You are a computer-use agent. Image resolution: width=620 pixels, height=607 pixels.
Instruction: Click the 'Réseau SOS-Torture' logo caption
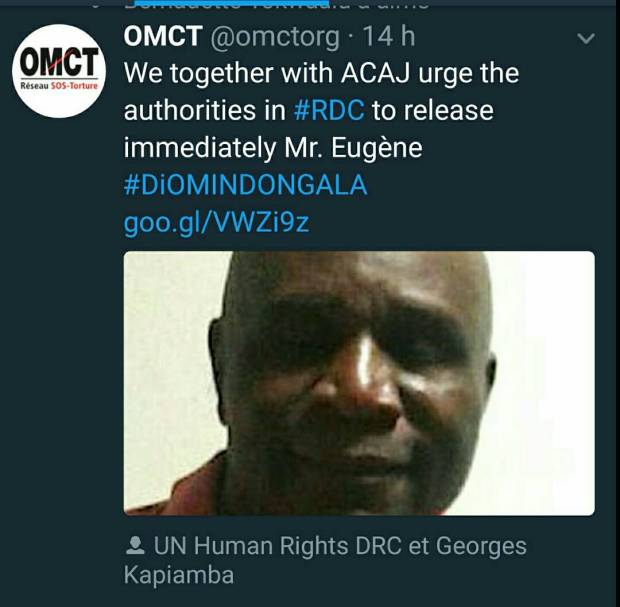click(59, 86)
